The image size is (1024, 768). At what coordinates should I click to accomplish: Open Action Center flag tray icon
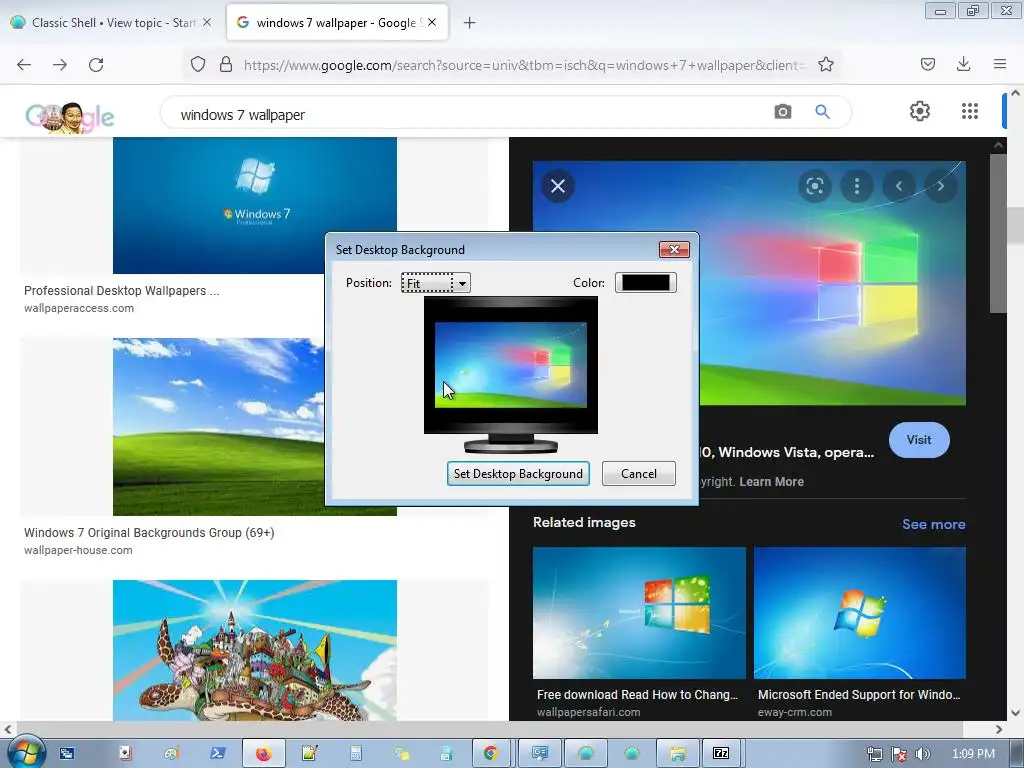[899, 754]
